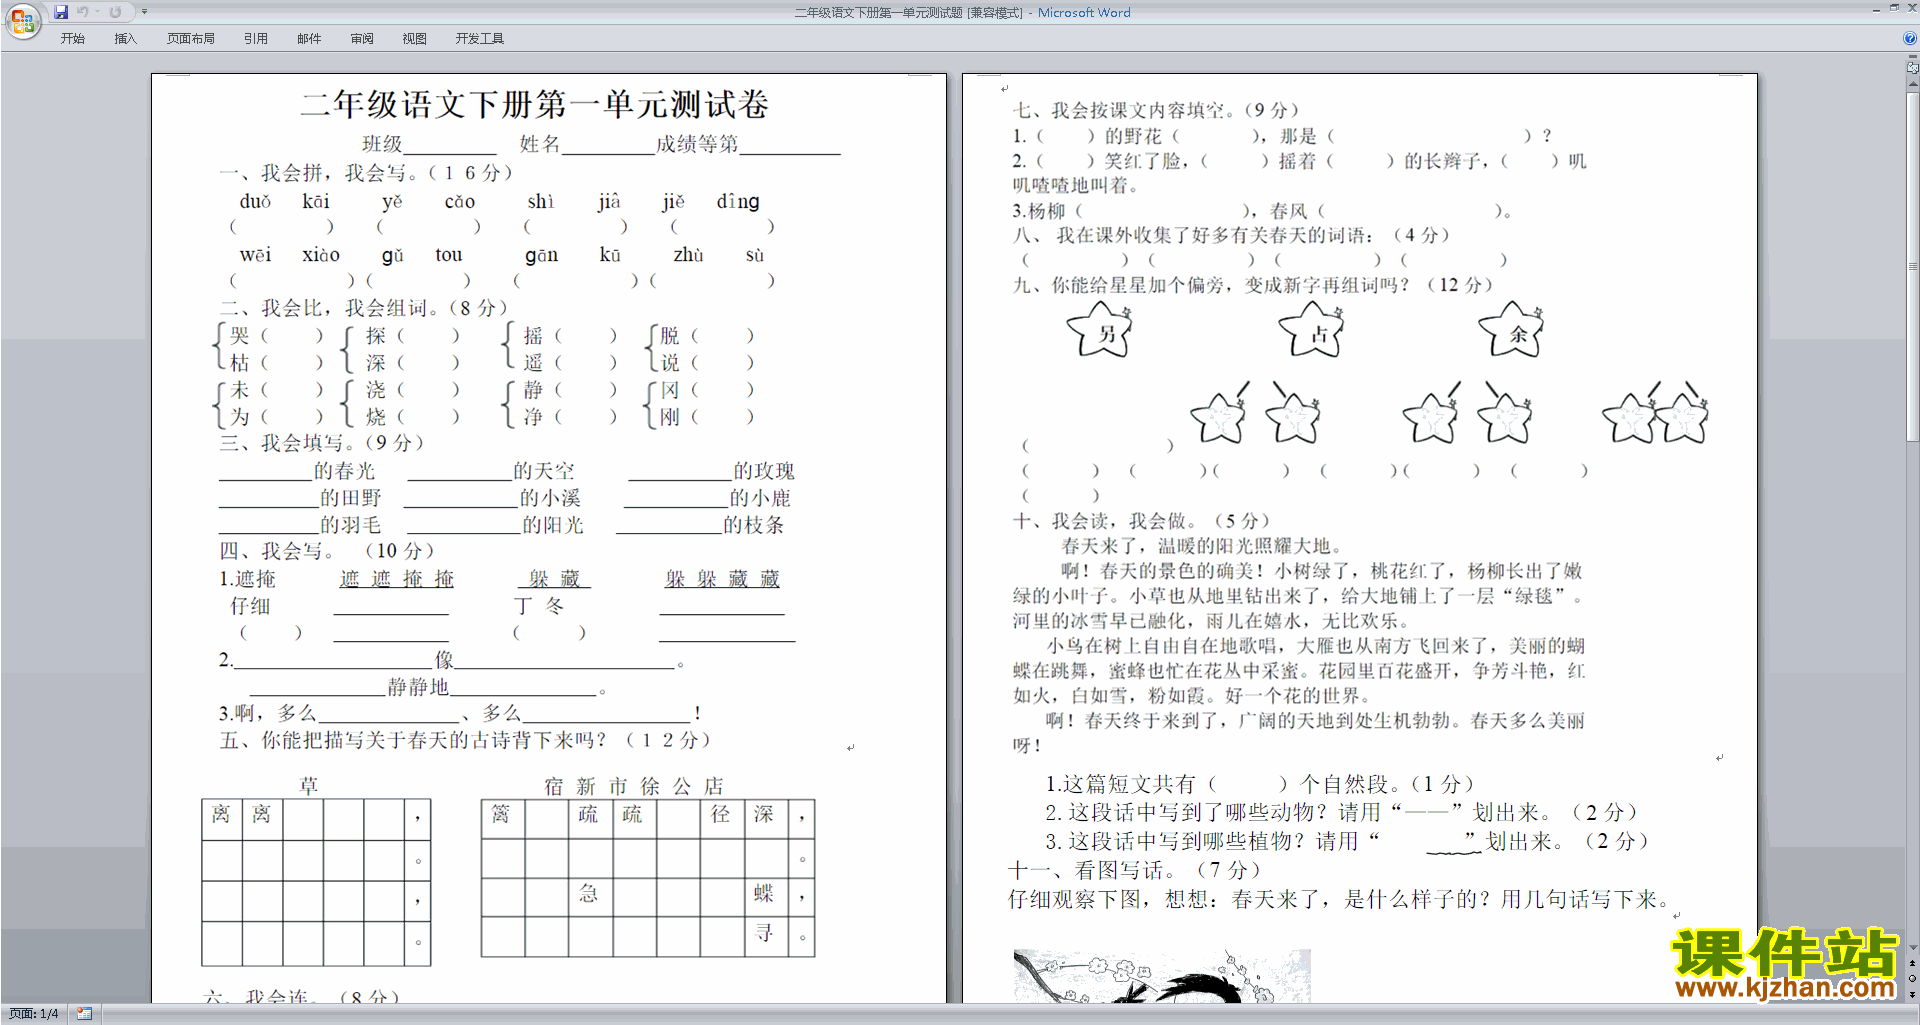Click the star containing 占
The image size is (1920, 1025).
click(x=1312, y=330)
